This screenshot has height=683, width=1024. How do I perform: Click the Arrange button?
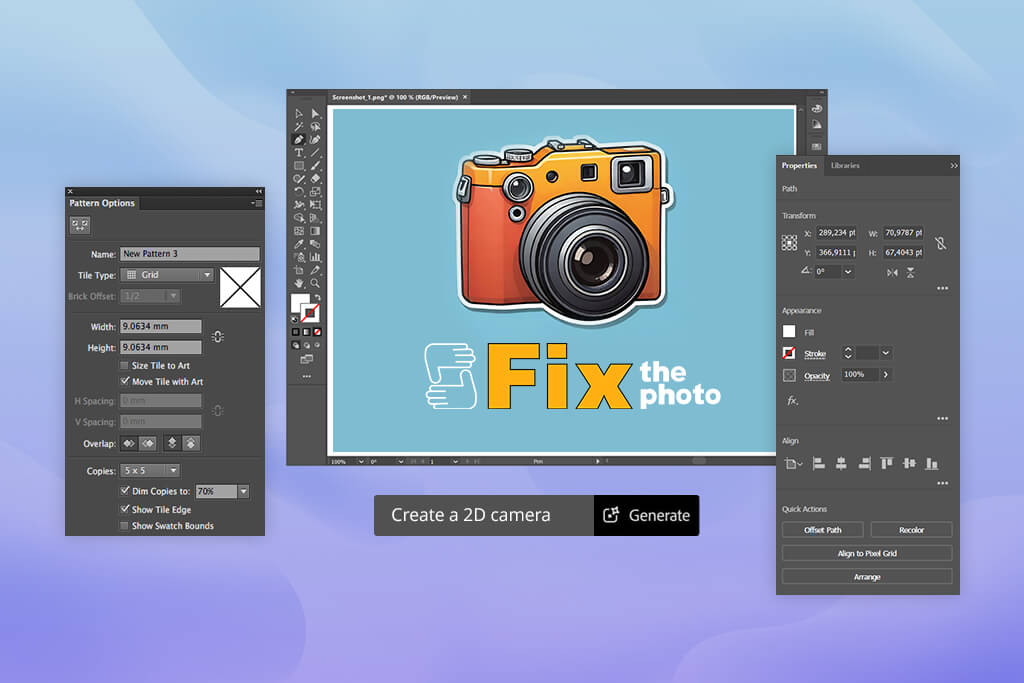pyautogui.click(x=867, y=577)
